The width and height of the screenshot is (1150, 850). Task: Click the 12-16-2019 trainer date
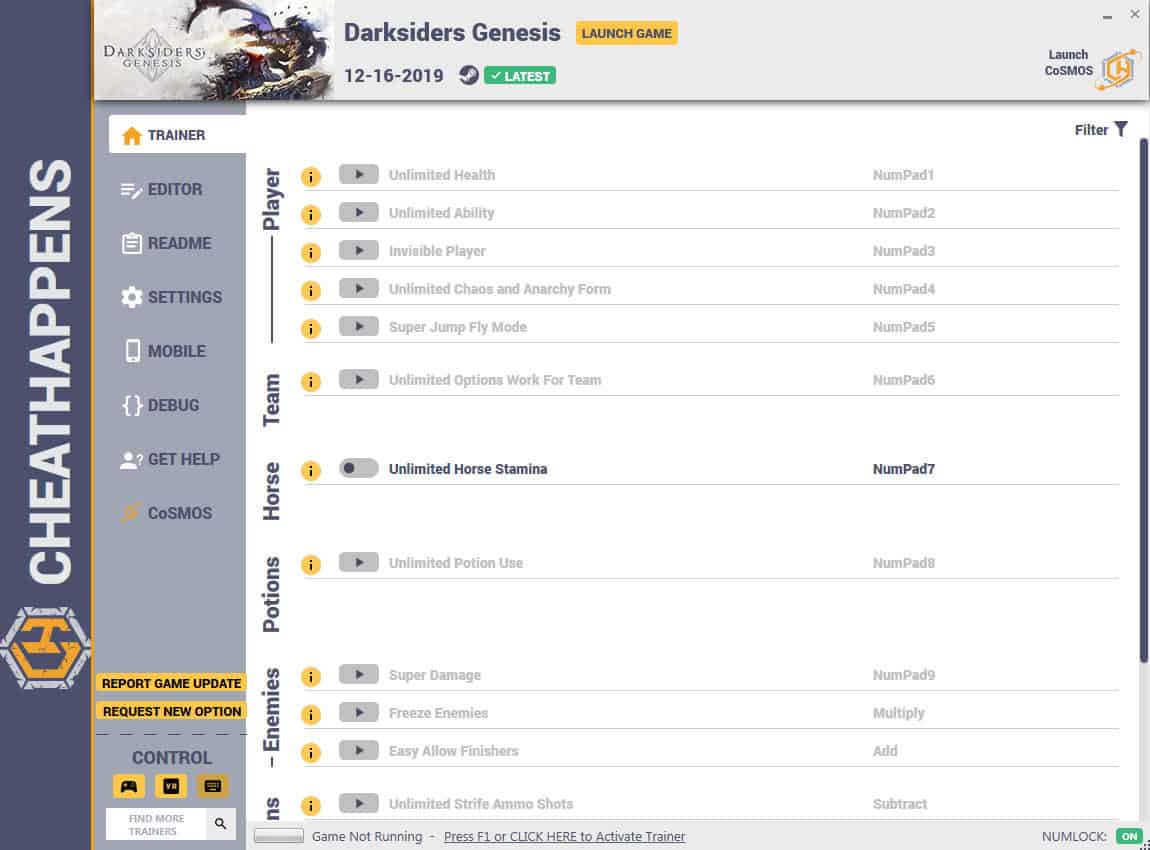click(x=394, y=76)
